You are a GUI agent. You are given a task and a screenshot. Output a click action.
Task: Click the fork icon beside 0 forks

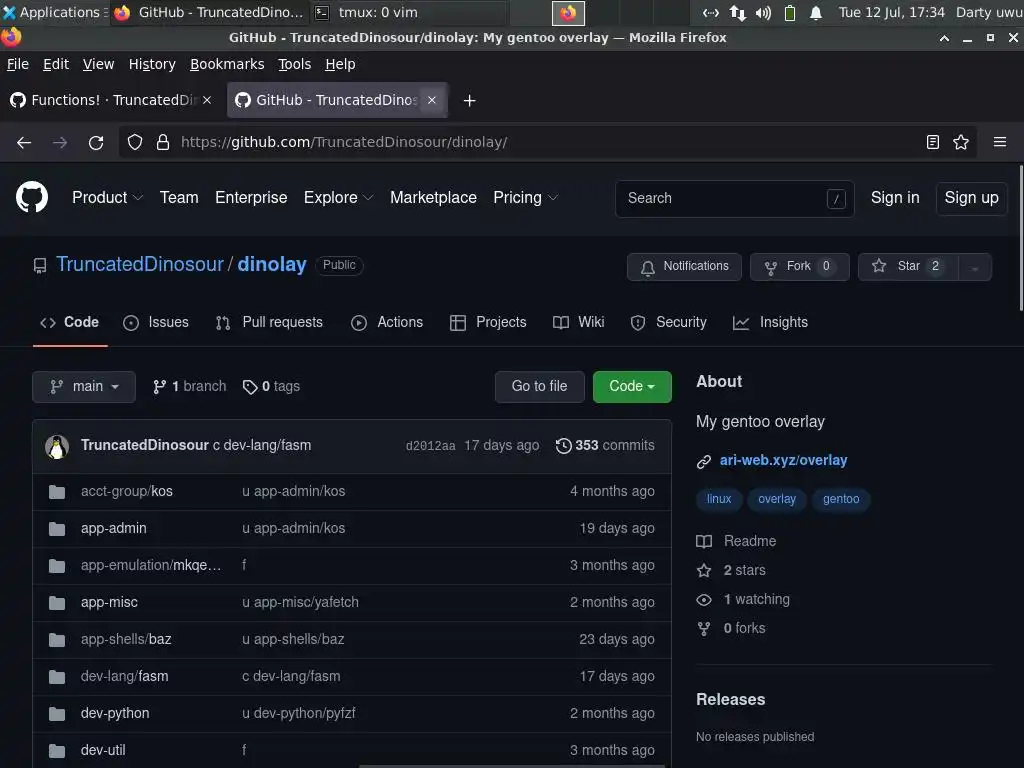tap(703, 629)
